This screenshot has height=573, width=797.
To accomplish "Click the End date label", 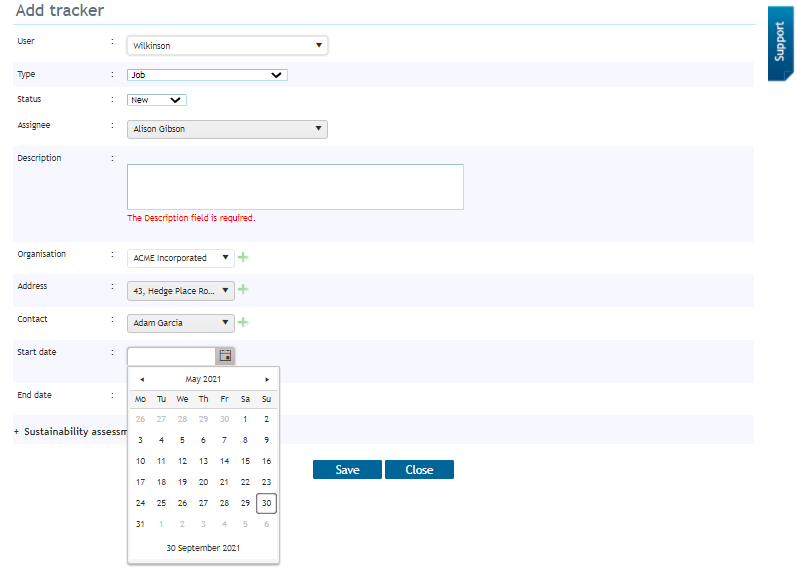I will point(35,395).
